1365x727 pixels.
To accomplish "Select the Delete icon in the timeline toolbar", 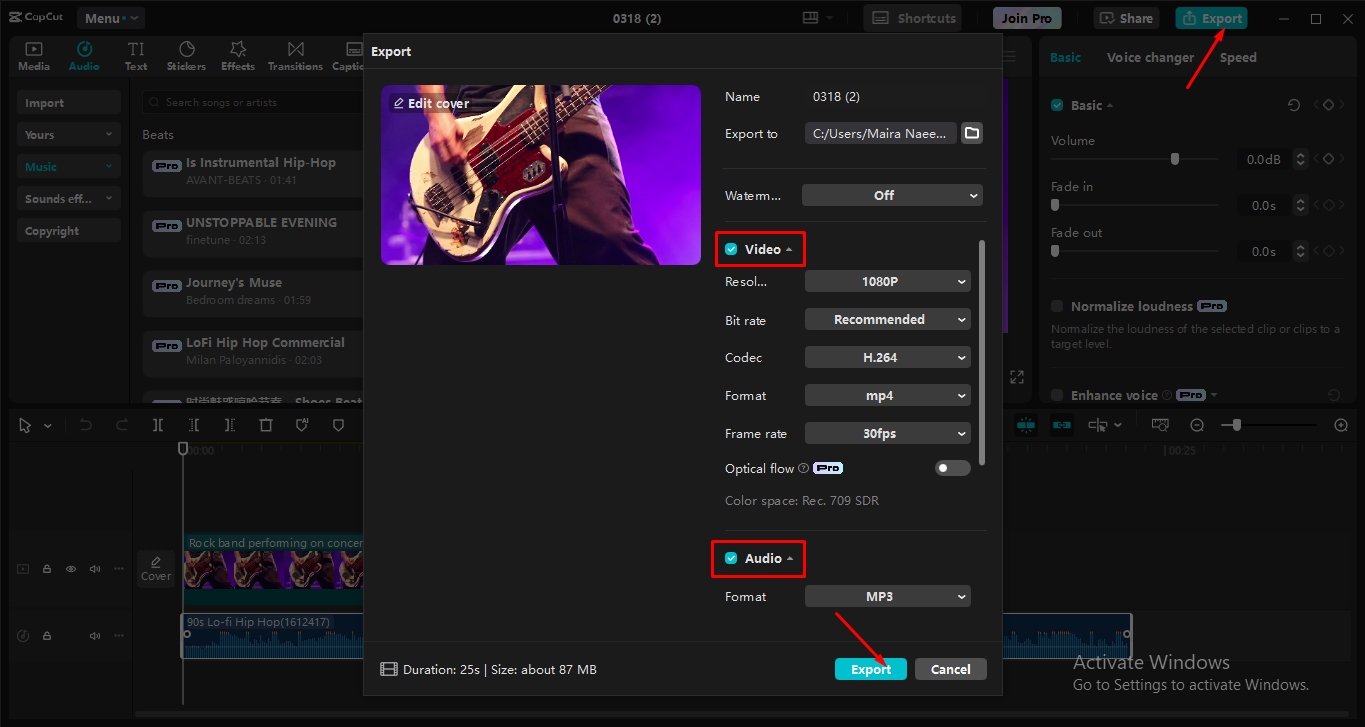I will click(265, 425).
